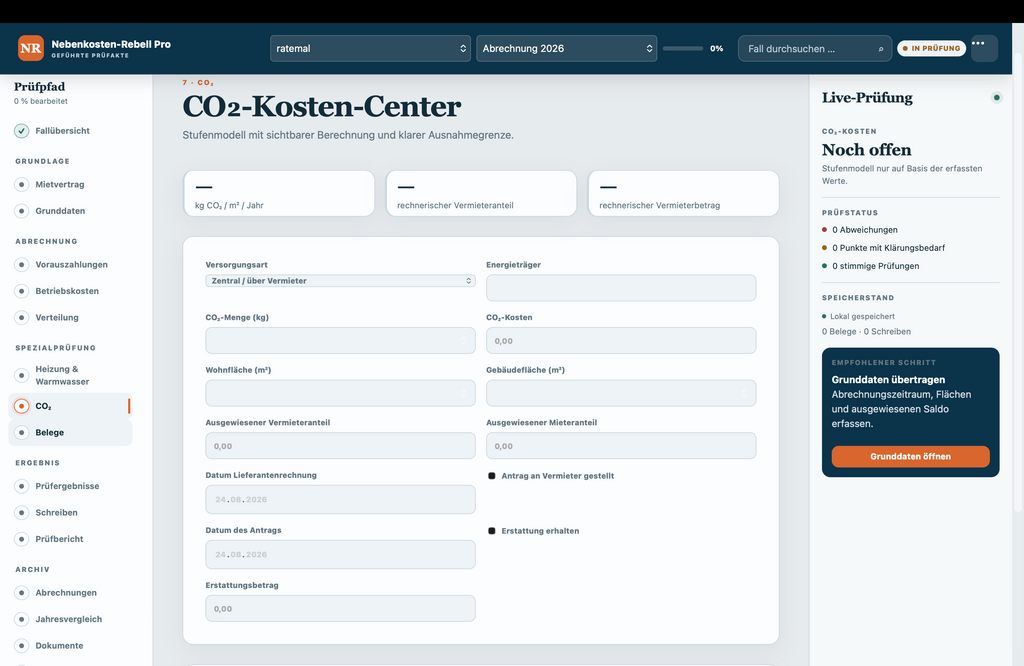The image size is (1024, 666).
Task: Click the Wohnfläche (m²) stepper field
Action: (340, 393)
